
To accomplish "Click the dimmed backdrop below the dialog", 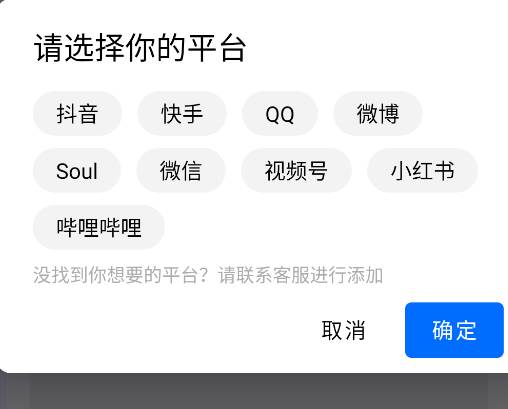I will (254, 391).
